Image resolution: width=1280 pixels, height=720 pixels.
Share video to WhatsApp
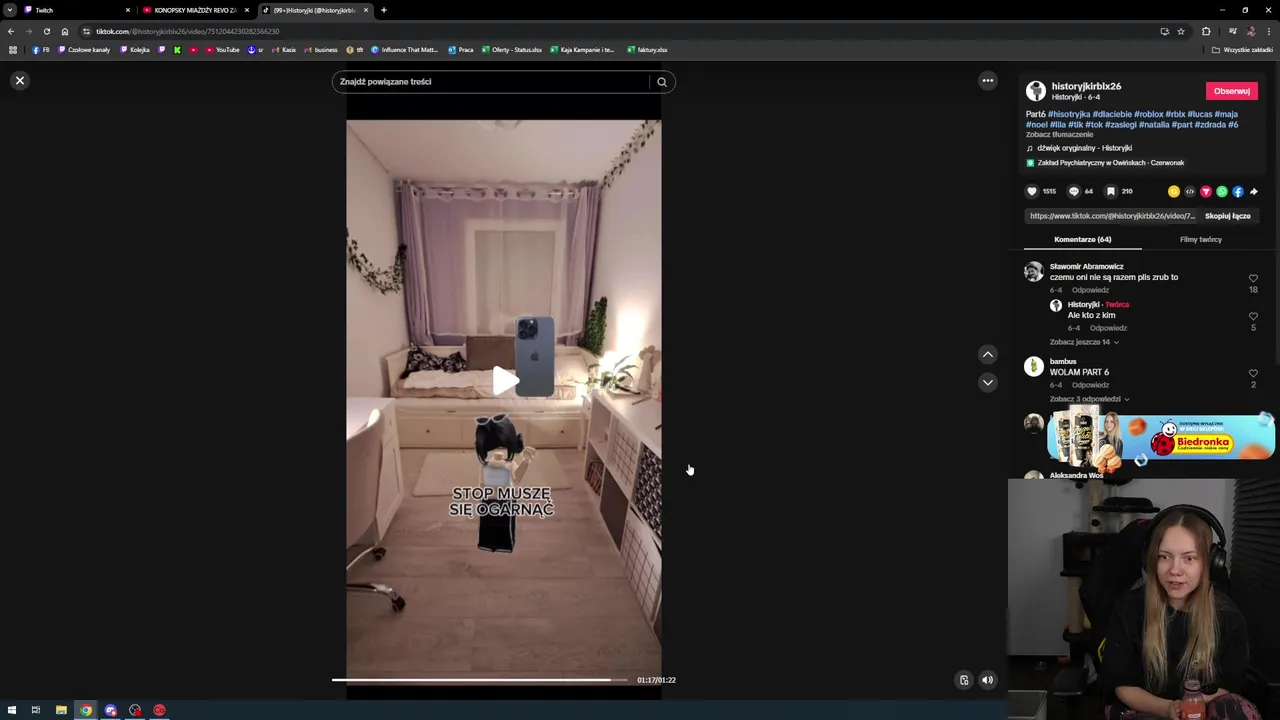pyautogui.click(x=1222, y=191)
